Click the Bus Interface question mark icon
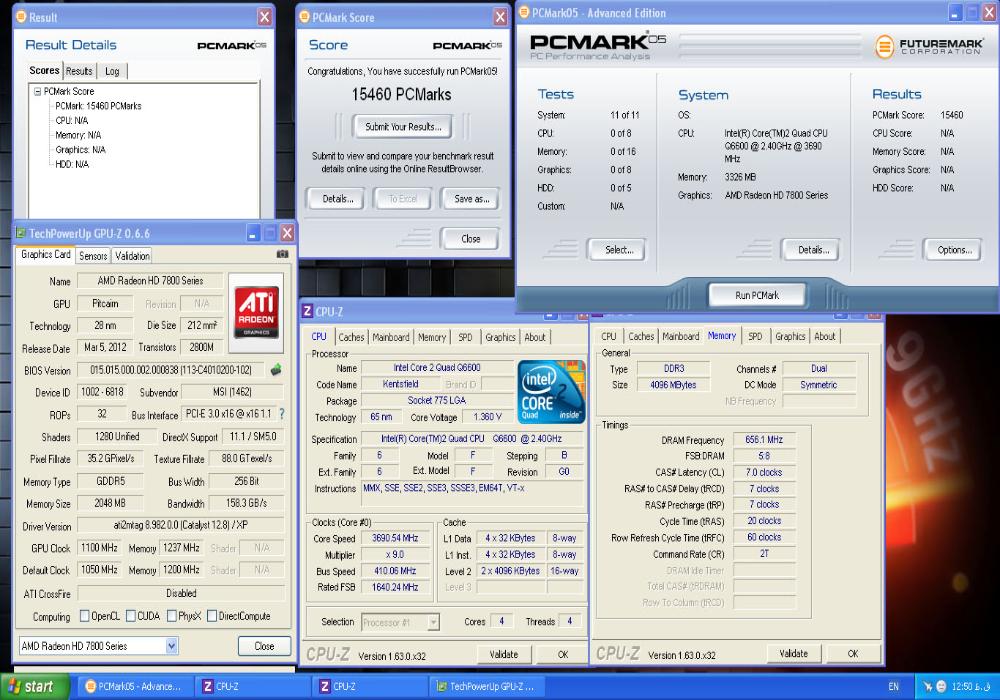 point(282,414)
